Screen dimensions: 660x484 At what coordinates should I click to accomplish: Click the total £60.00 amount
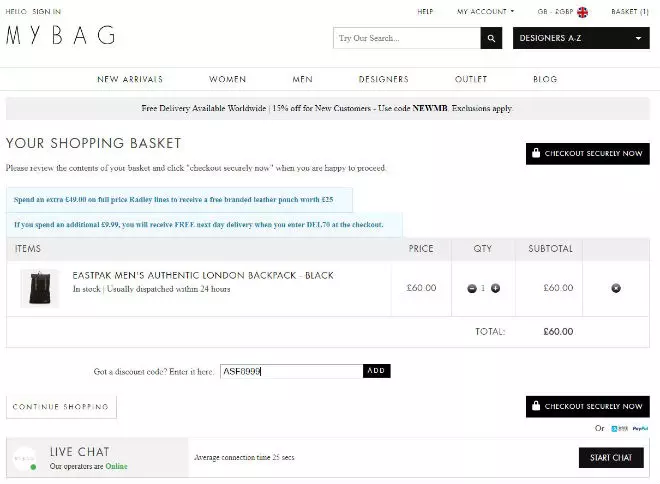click(558, 332)
